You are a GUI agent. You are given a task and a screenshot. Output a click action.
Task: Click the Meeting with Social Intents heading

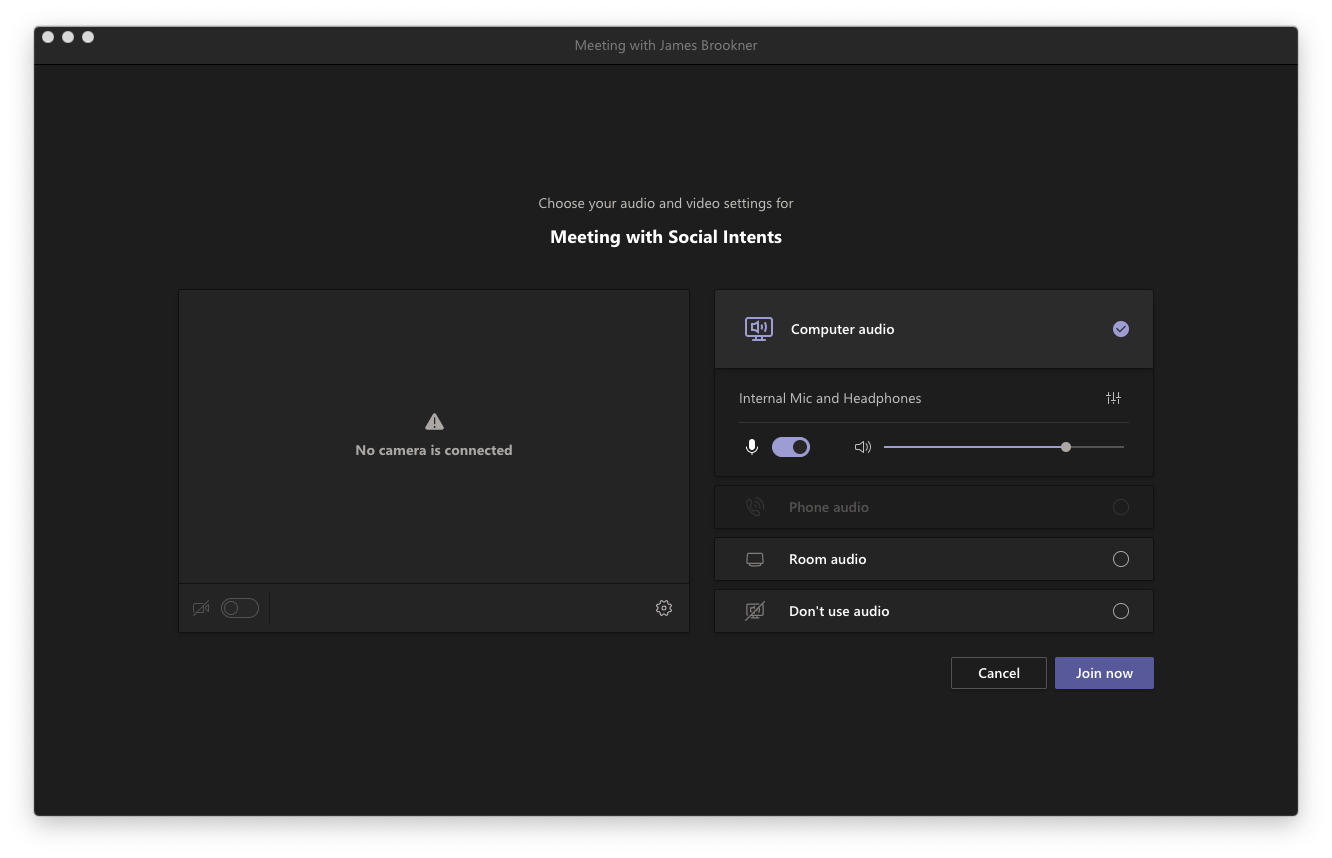click(x=666, y=237)
